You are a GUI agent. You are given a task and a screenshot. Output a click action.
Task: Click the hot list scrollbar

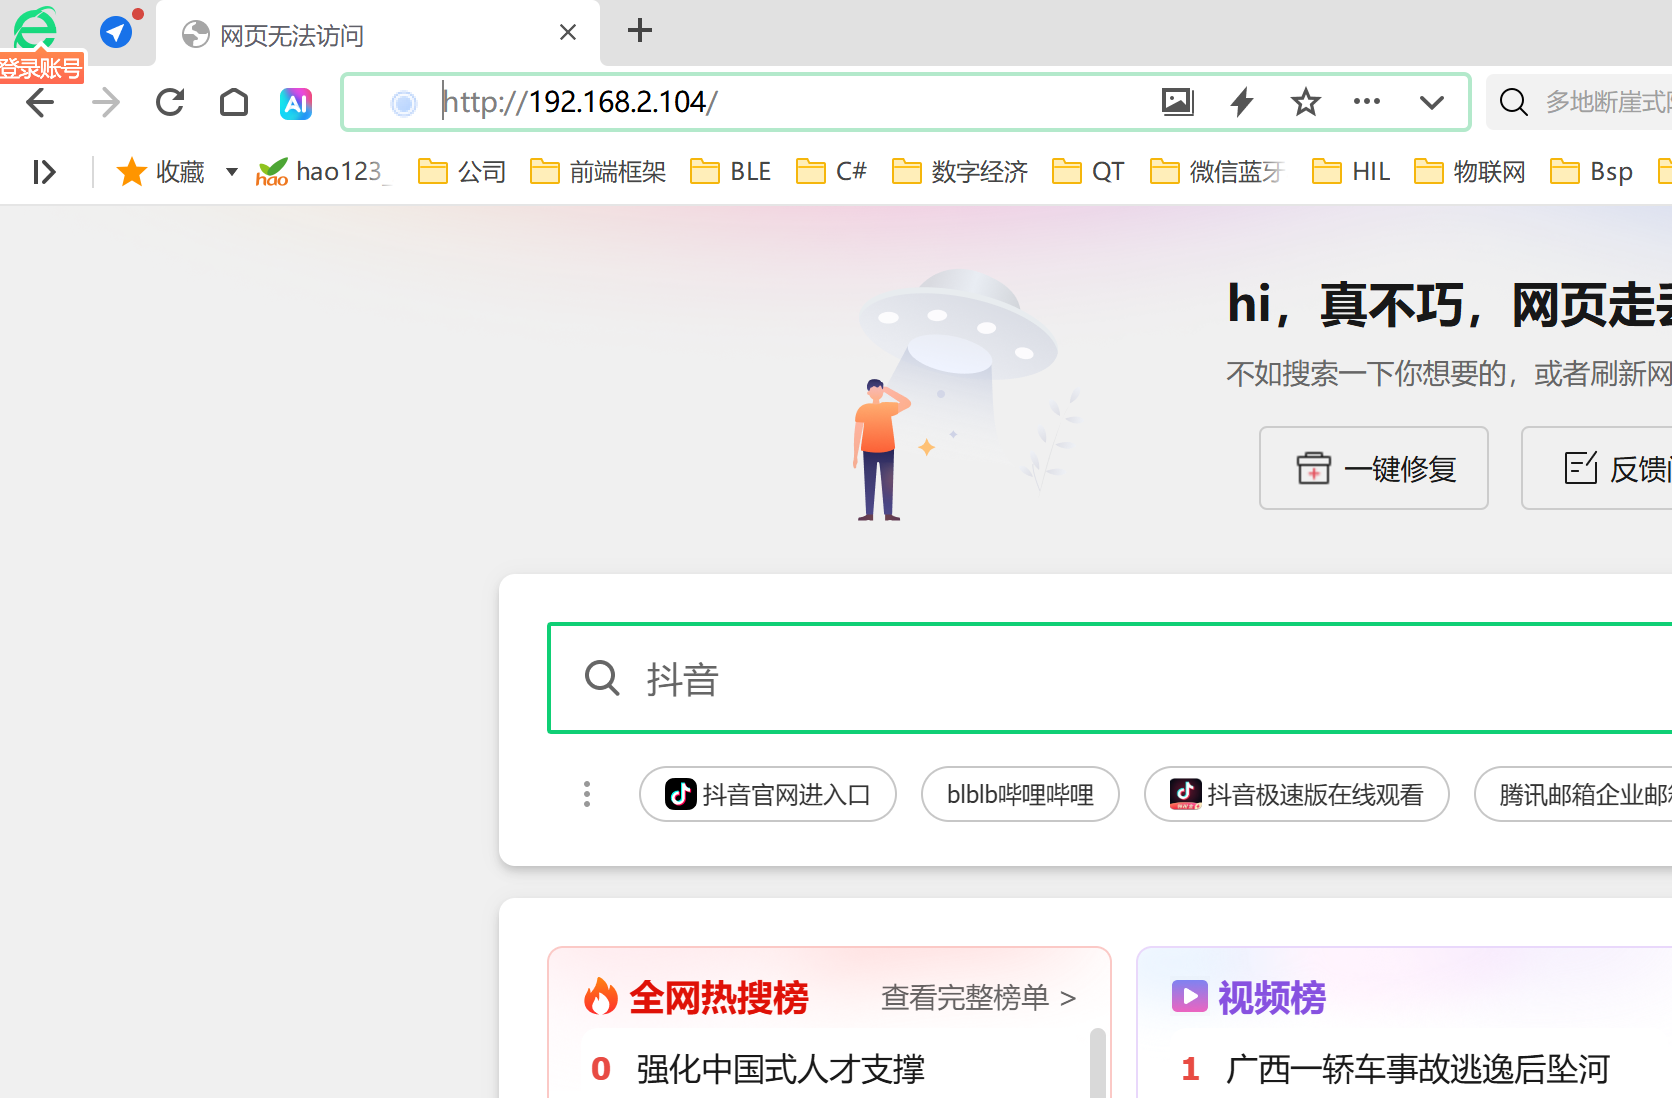pos(1097,1062)
